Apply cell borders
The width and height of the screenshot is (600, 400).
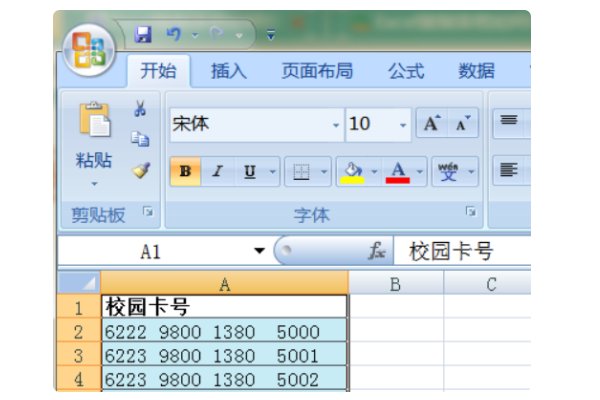[x=301, y=171]
